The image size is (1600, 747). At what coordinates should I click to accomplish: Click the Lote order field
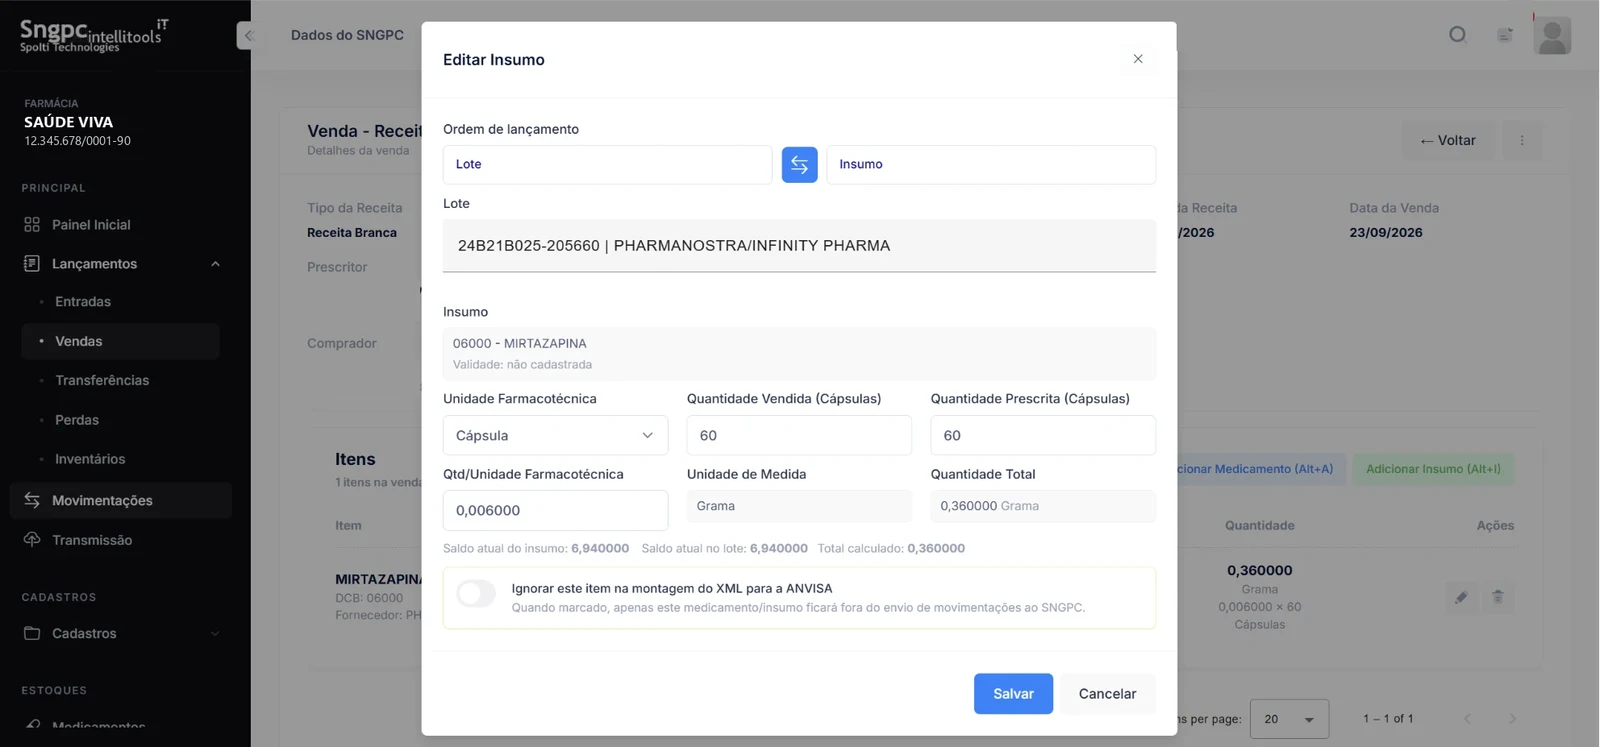607,165
